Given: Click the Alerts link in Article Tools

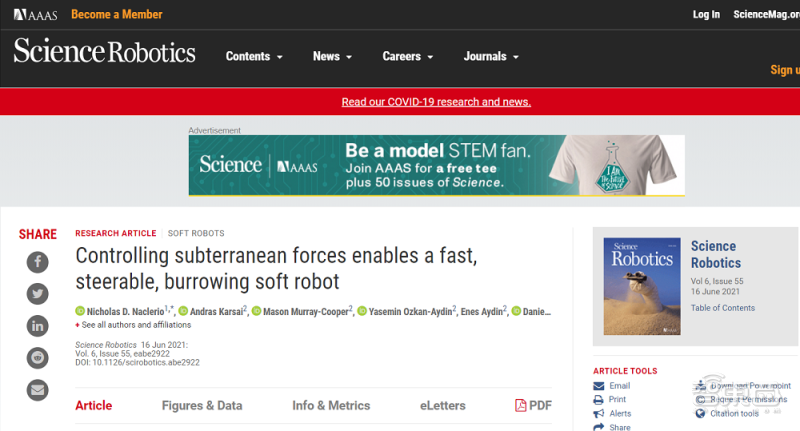Looking at the screenshot, I should click(620, 414).
